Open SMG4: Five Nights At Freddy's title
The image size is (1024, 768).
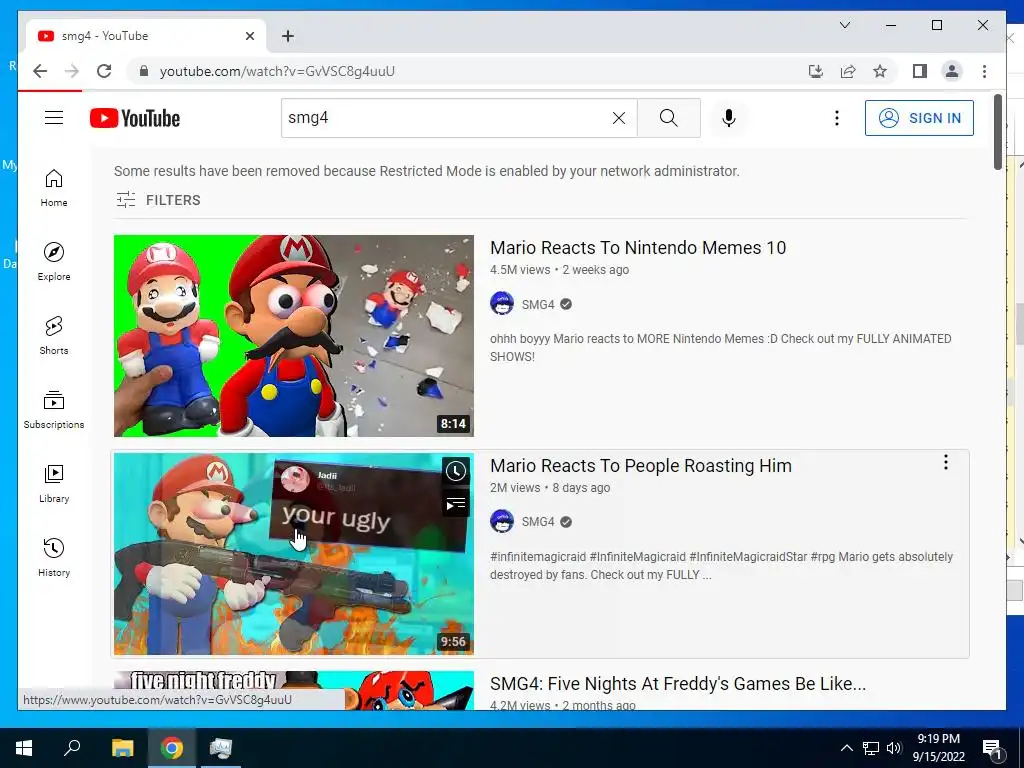(x=678, y=684)
